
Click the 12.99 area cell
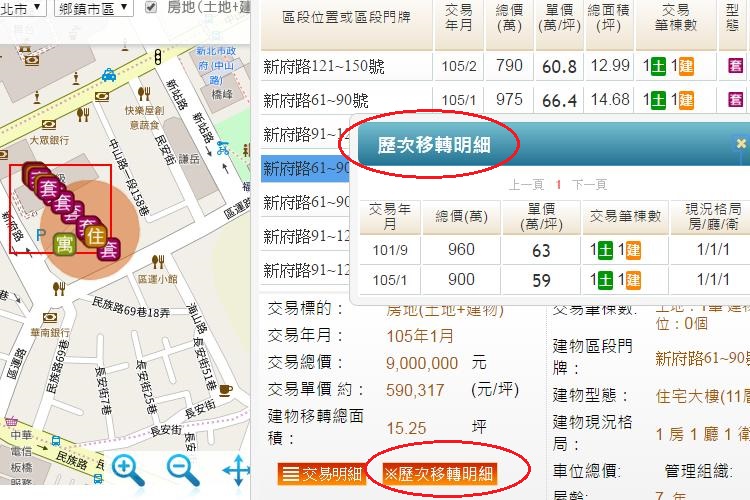click(x=609, y=66)
